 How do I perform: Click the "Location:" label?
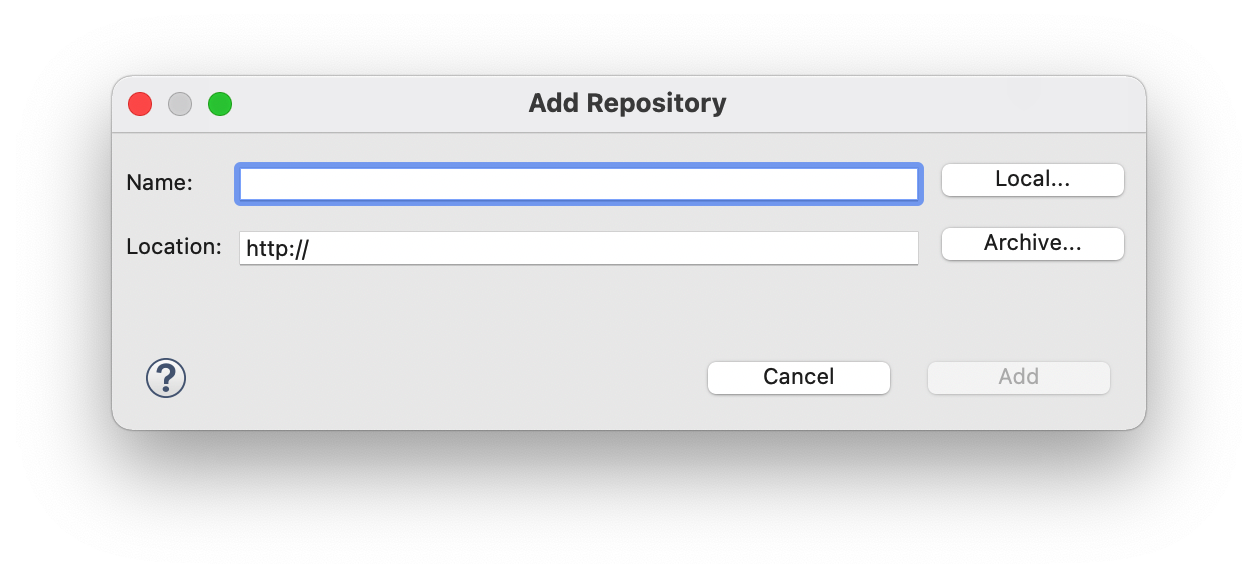(x=174, y=246)
